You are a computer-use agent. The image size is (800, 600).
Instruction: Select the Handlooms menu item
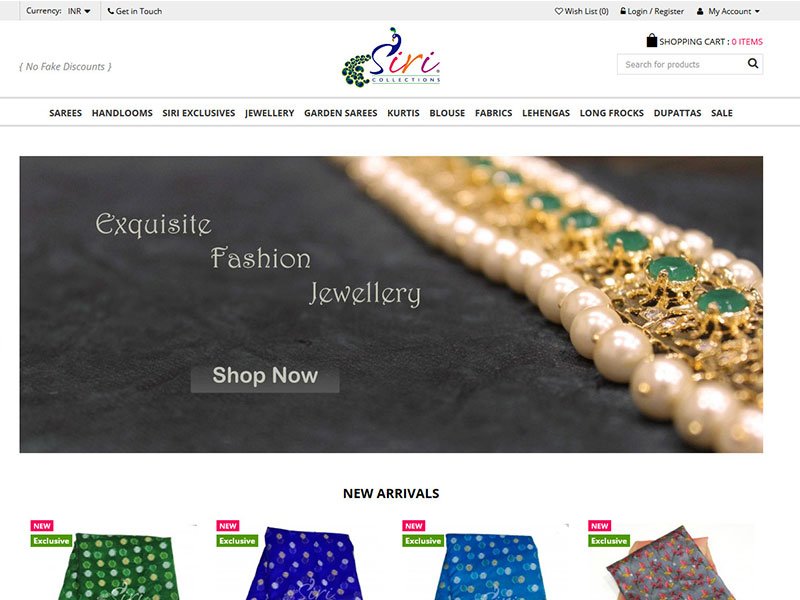pos(122,113)
